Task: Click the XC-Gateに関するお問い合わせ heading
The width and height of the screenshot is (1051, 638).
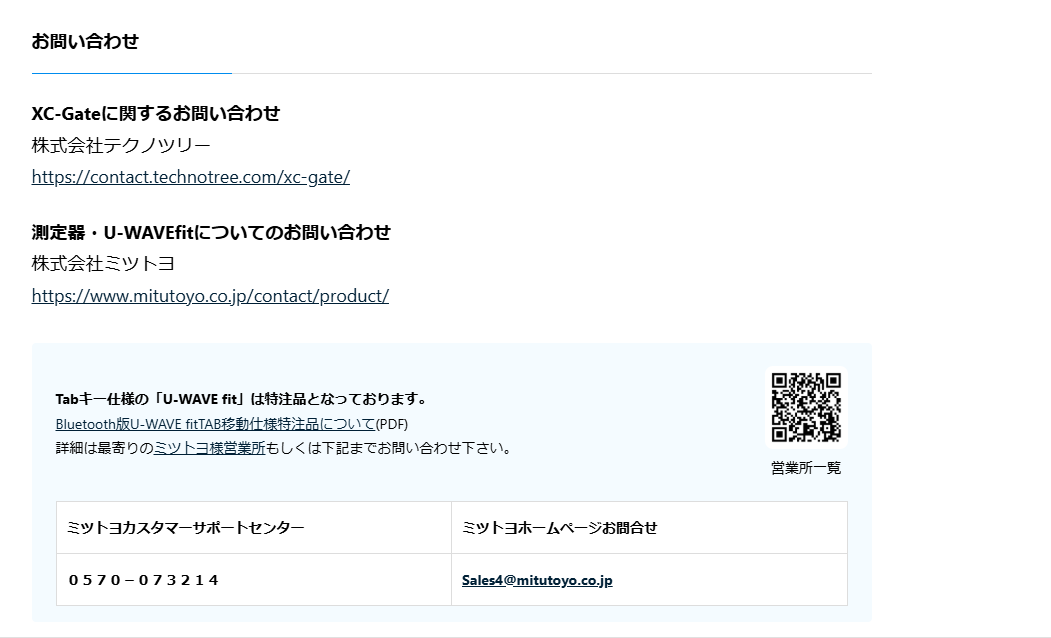Action: [x=156, y=113]
